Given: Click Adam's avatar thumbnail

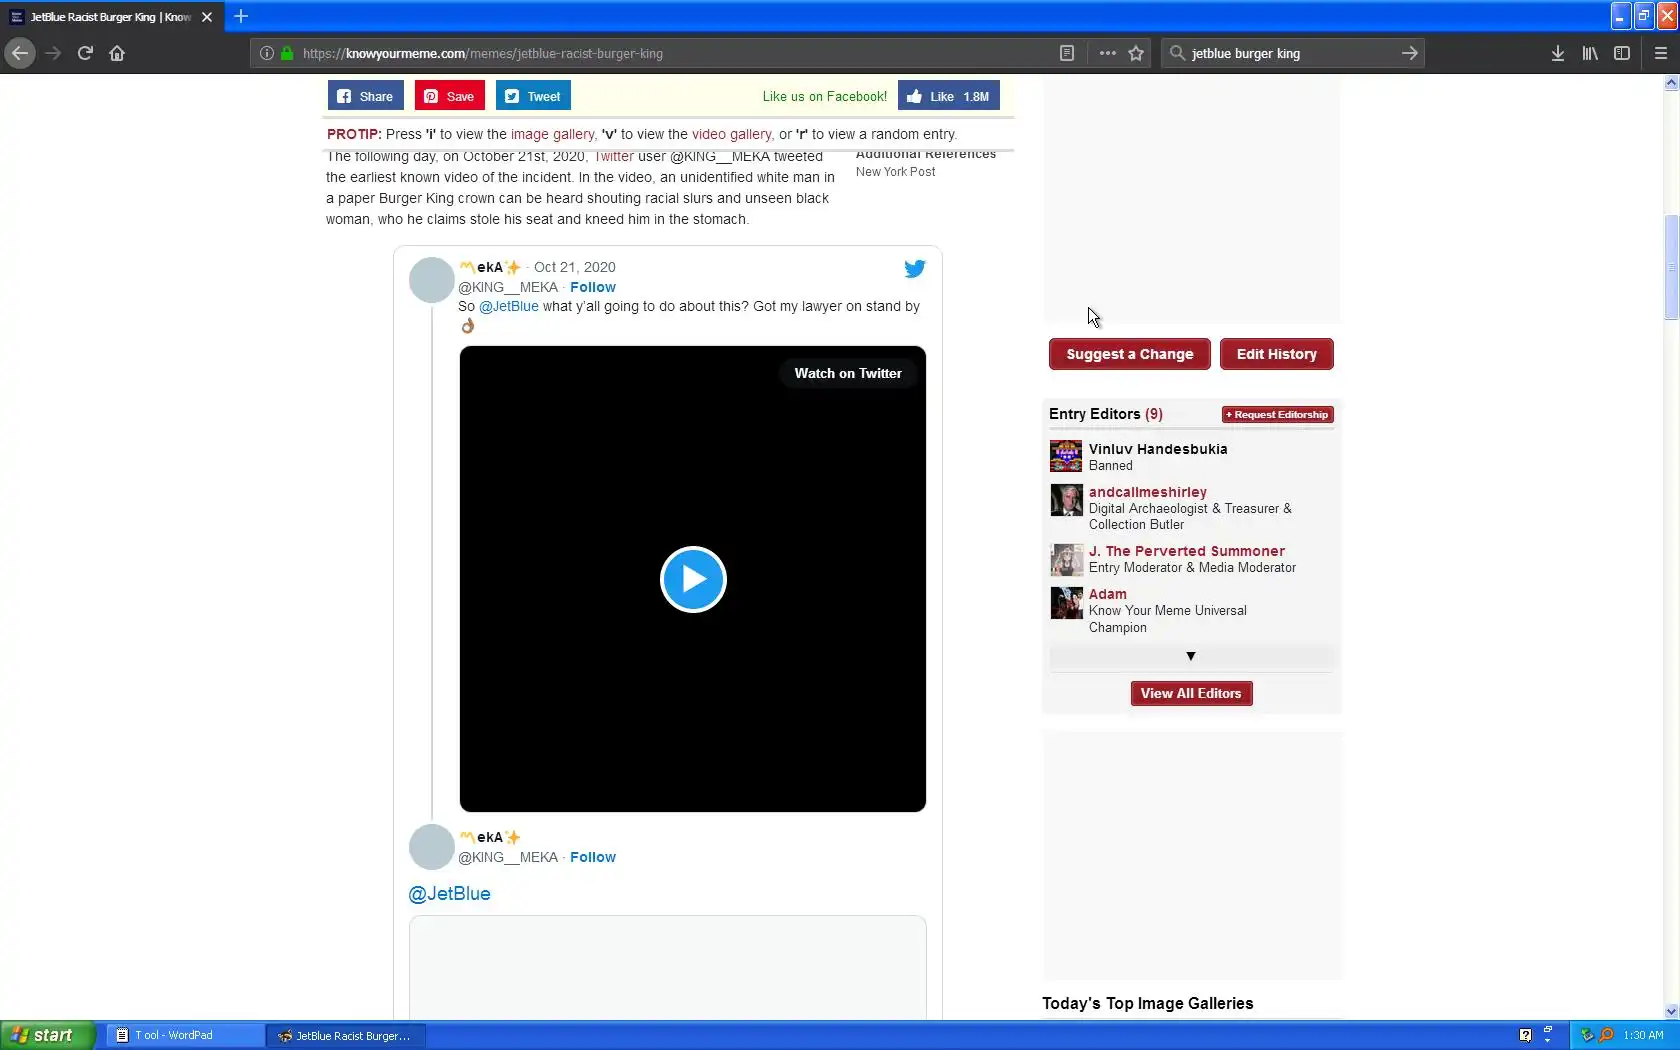Looking at the screenshot, I should click(1066, 602).
